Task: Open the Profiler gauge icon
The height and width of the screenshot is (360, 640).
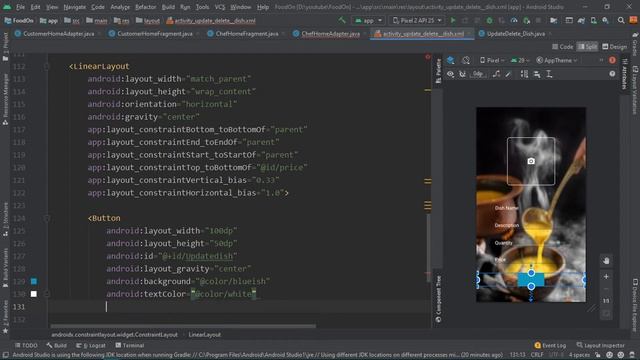Action: click(x=514, y=20)
